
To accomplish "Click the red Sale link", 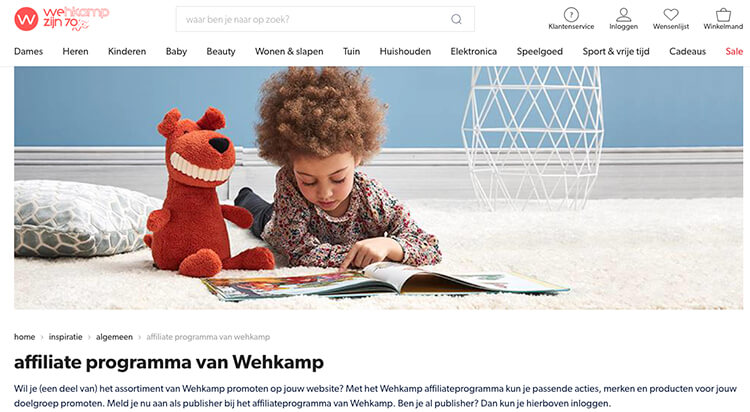I will click(x=734, y=51).
